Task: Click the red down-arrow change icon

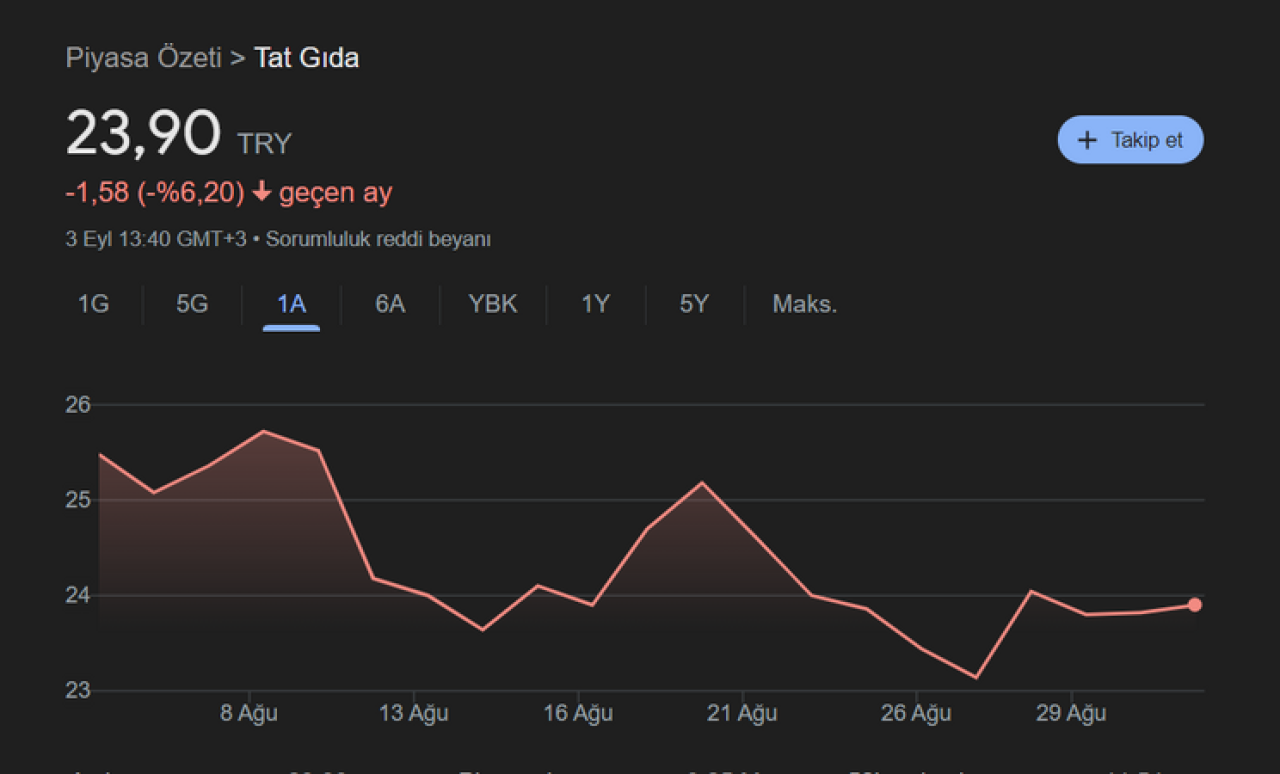Action: pos(262,192)
